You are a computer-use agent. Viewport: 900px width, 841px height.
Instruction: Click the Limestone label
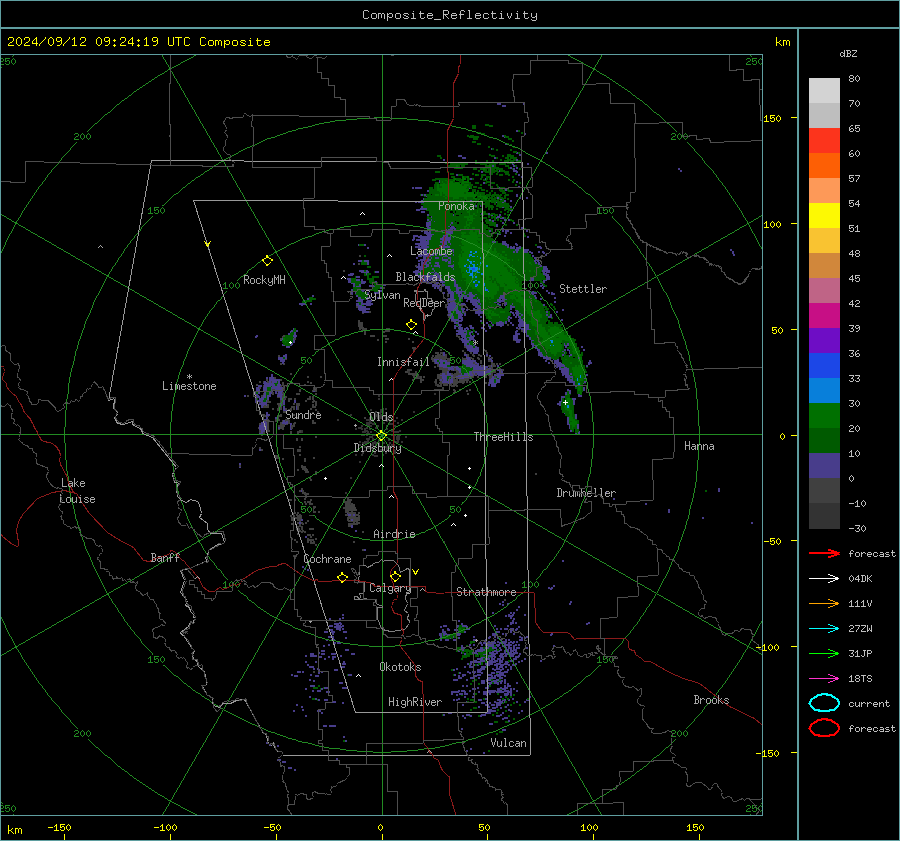[x=189, y=386]
